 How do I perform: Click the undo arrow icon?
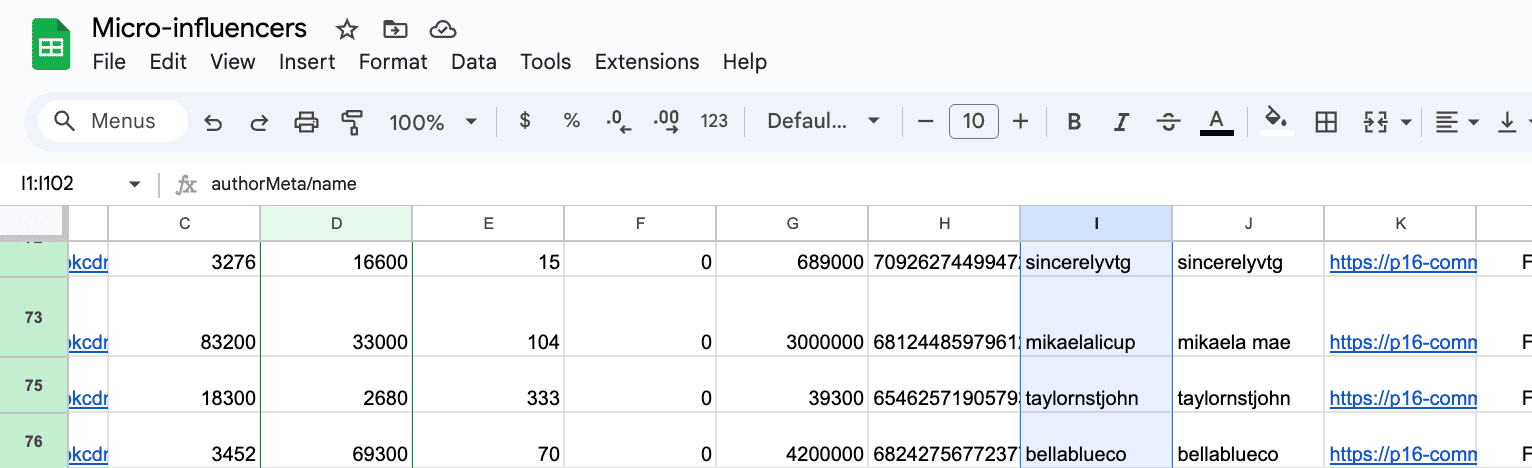pos(213,122)
